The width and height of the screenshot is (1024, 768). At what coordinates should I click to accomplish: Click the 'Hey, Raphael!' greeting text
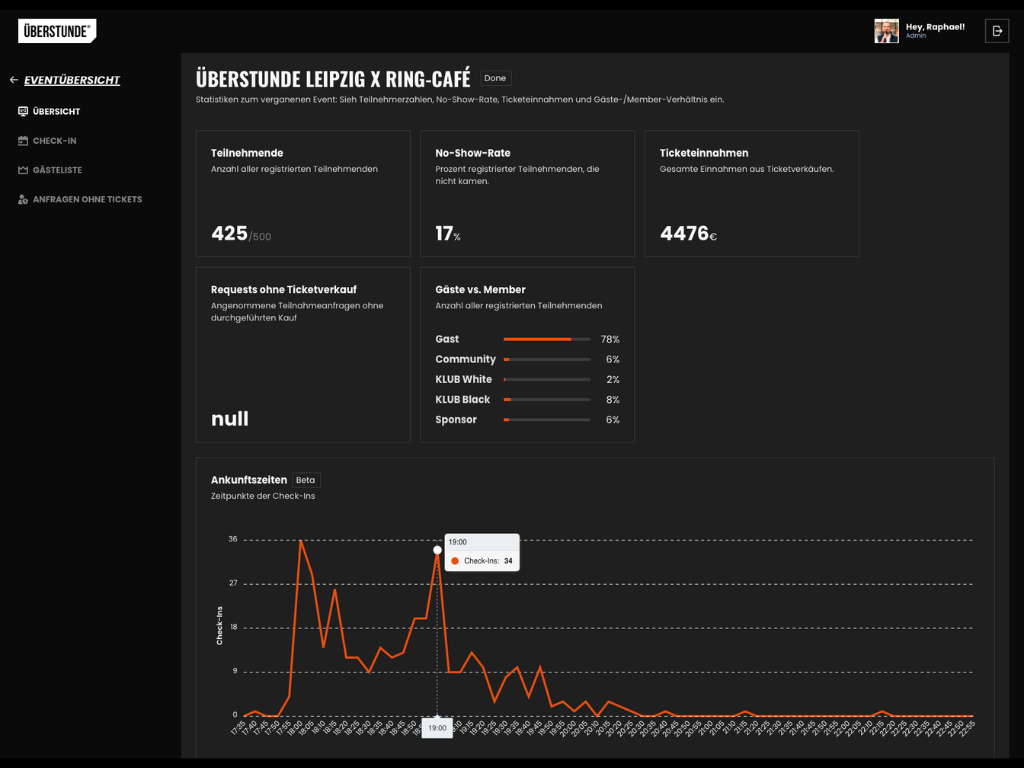(935, 27)
